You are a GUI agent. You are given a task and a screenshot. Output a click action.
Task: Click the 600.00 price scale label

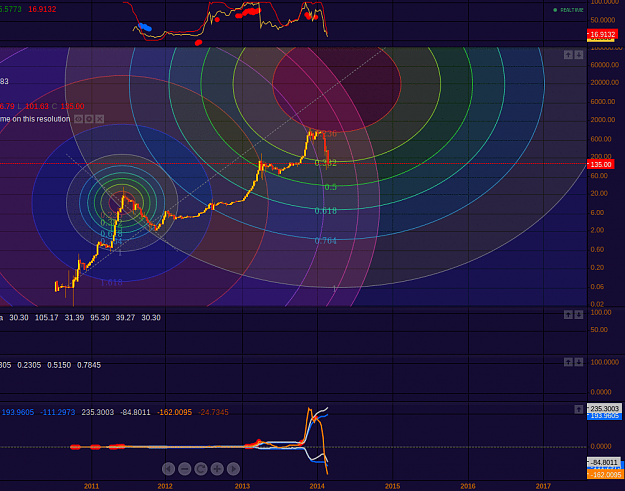601,139
